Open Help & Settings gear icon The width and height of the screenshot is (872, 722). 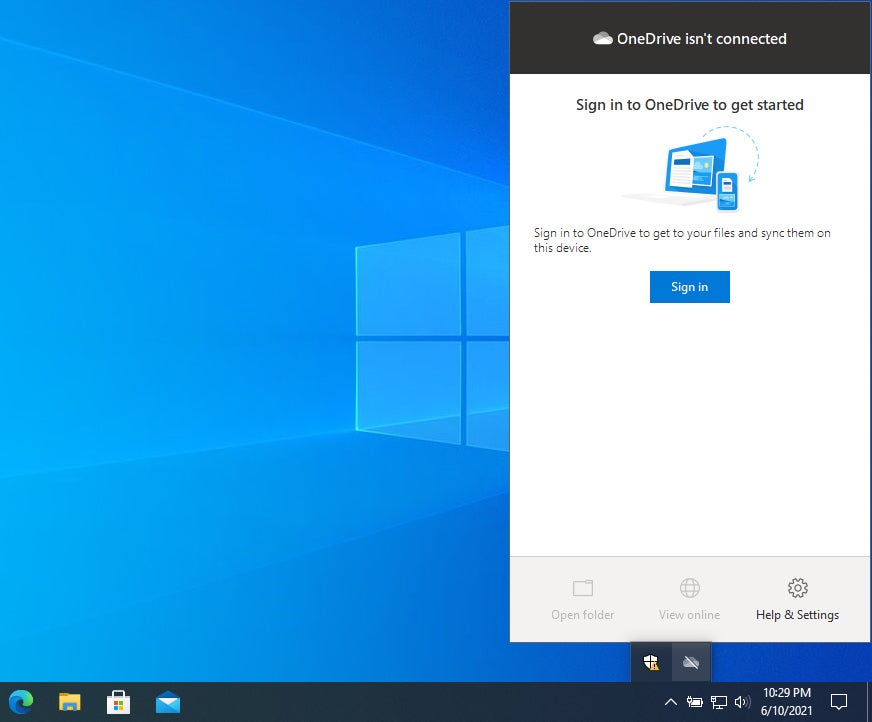(797, 588)
